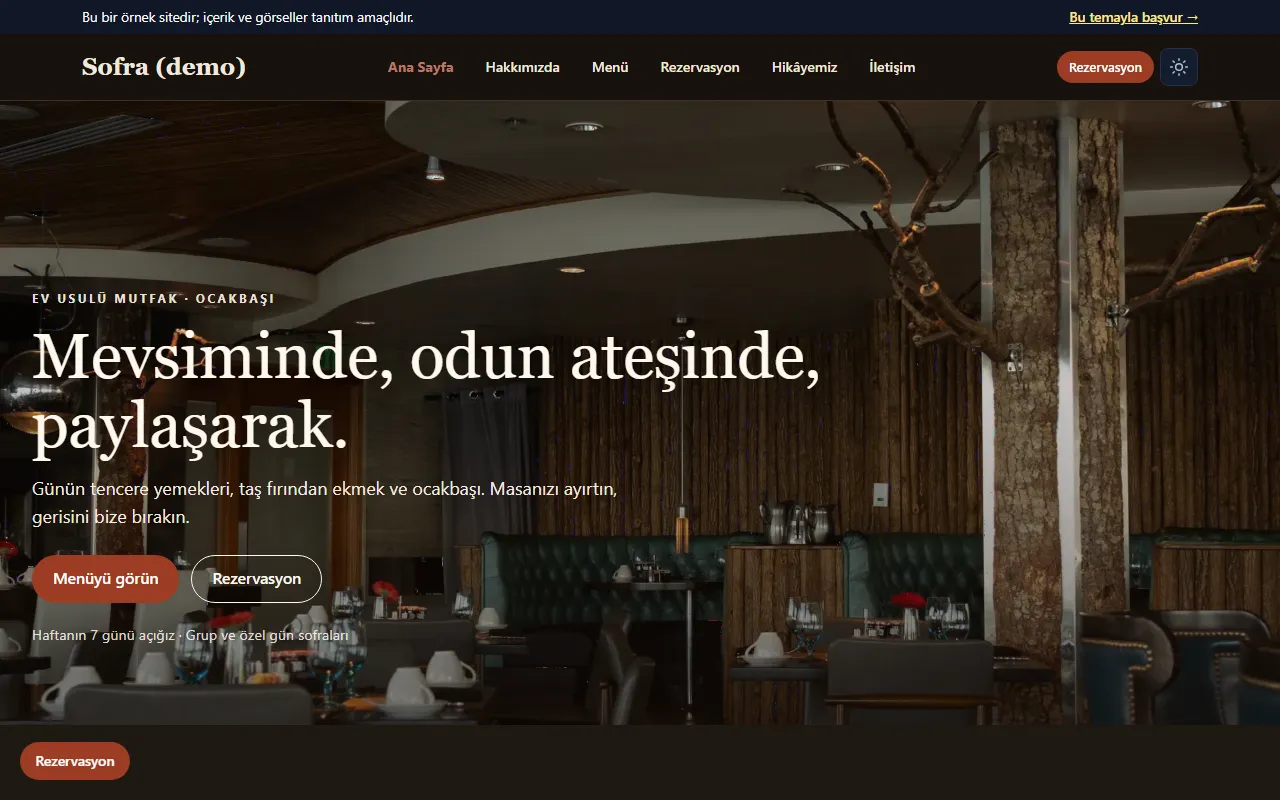Follow the 'Bu temayla başvur →' link
Image resolution: width=1280 pixels, height=800 pixels.
1133,17
